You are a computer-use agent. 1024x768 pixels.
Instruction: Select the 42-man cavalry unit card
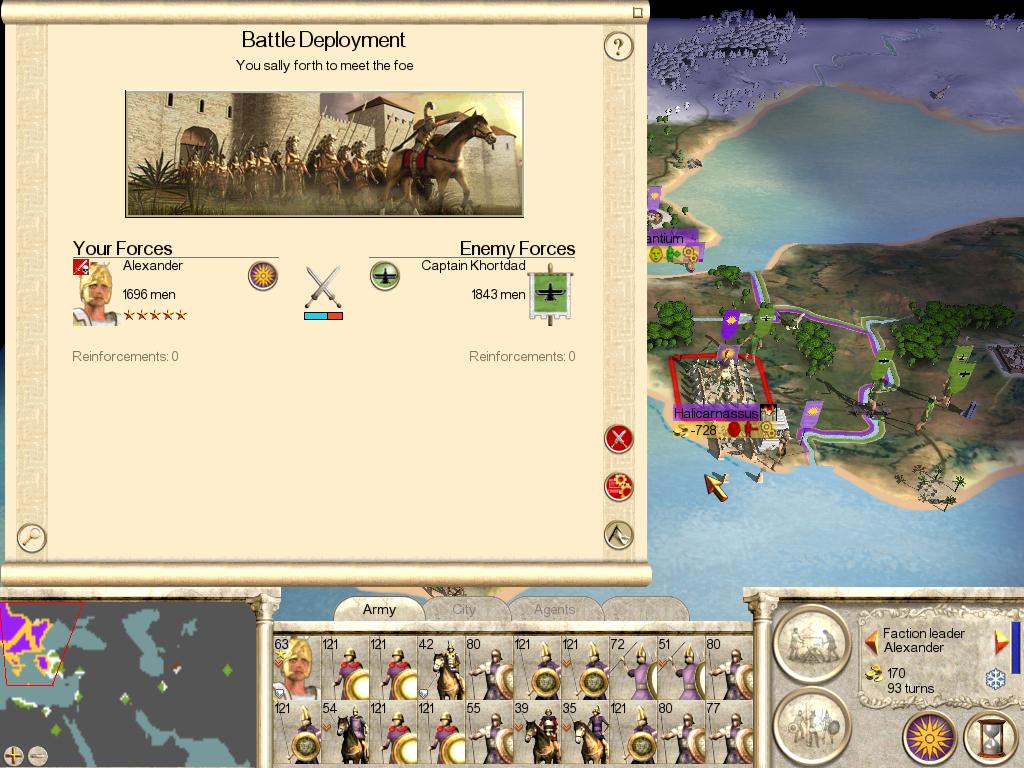pyautogui.click(x=441, y=667)
